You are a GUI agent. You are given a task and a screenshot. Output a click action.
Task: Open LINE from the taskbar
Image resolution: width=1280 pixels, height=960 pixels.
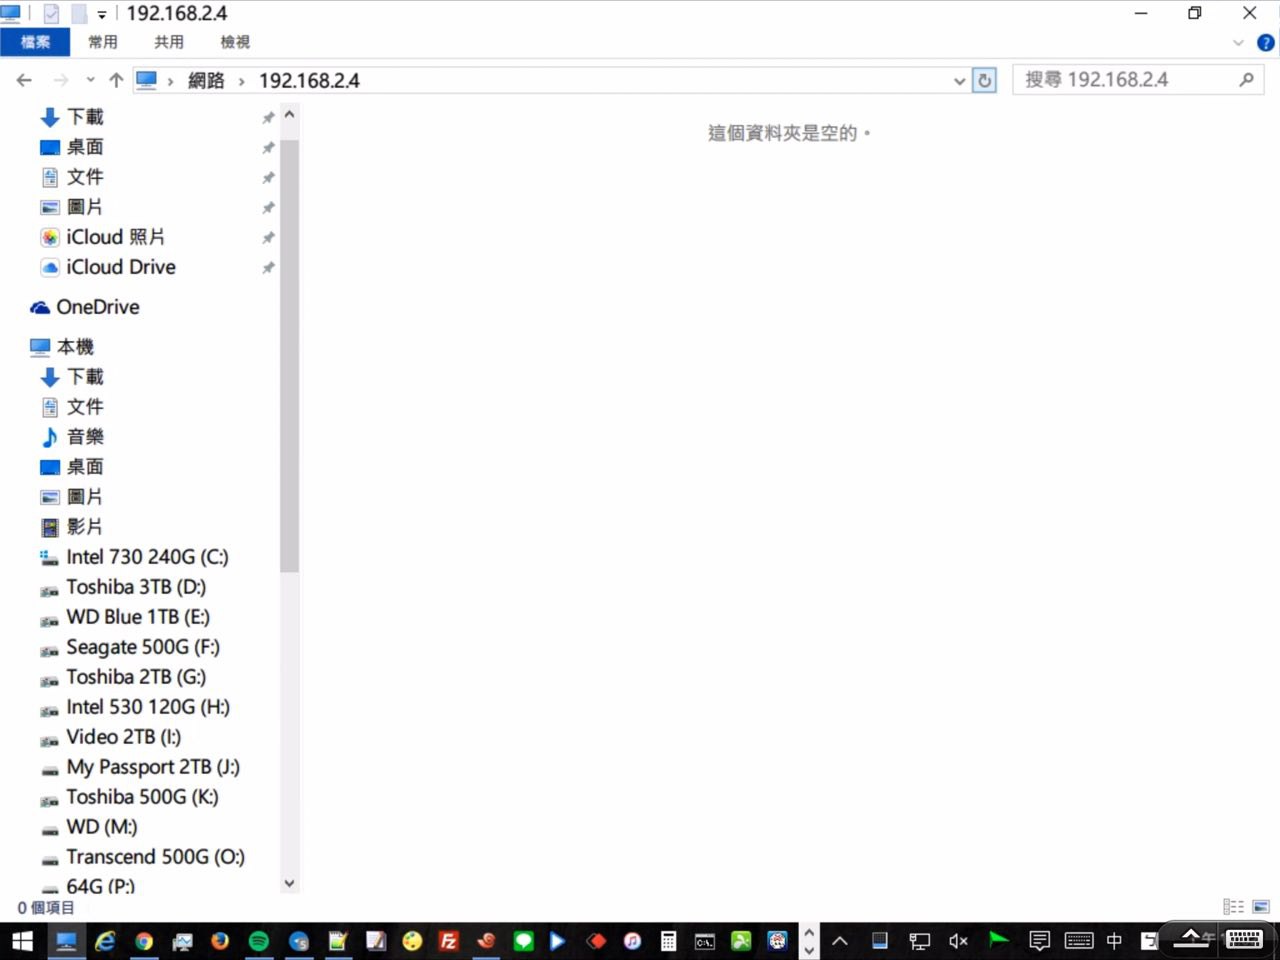523,941
